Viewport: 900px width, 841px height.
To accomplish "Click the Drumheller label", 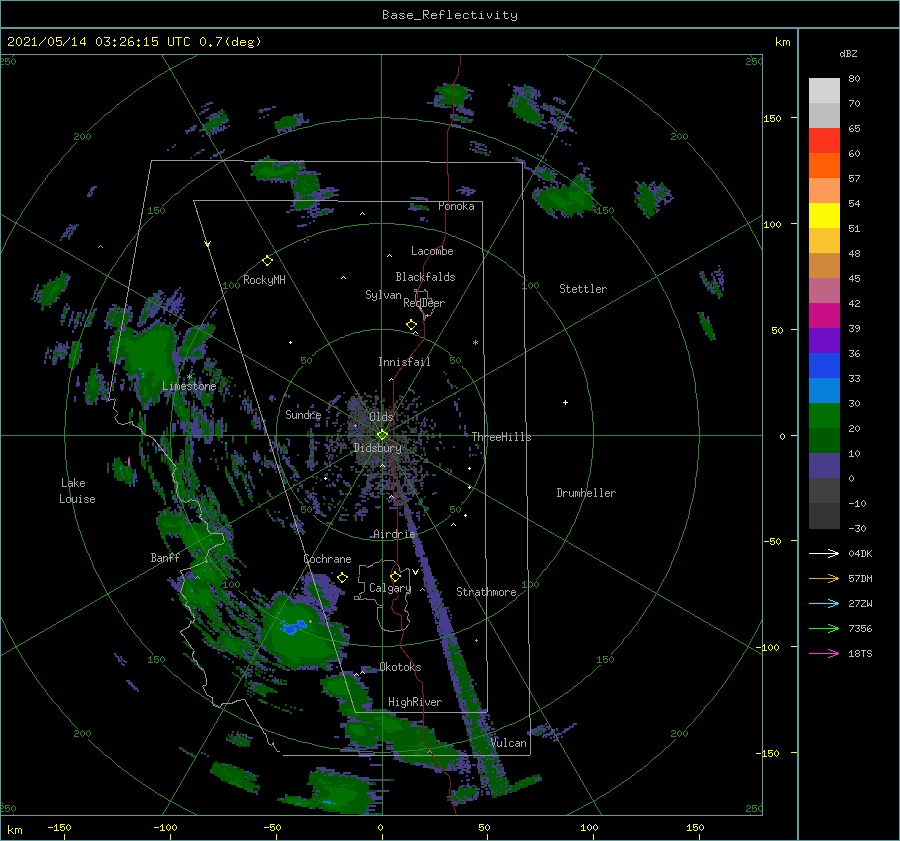I will point(586,493).
